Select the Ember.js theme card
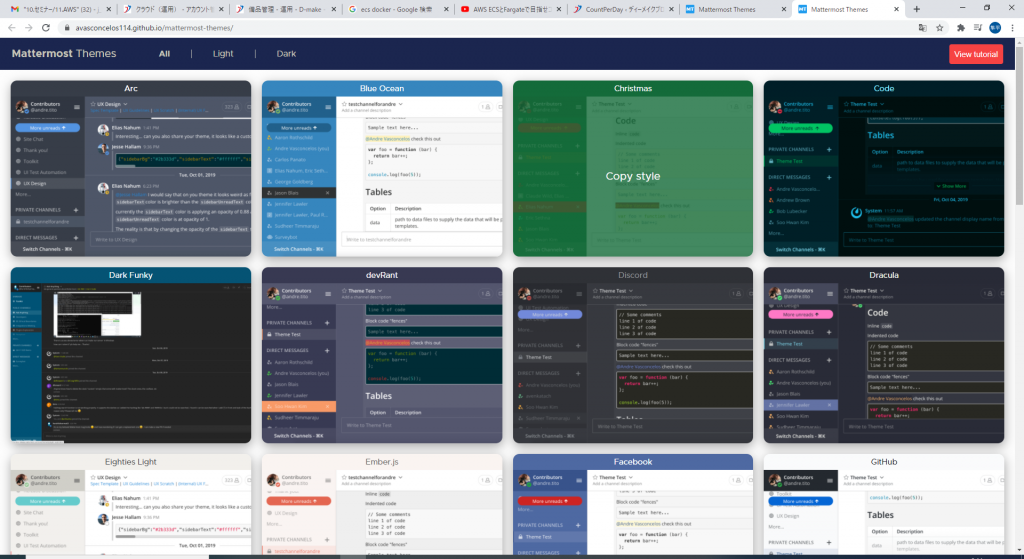This screenshot has width=1024, height=559. point(382,504)
